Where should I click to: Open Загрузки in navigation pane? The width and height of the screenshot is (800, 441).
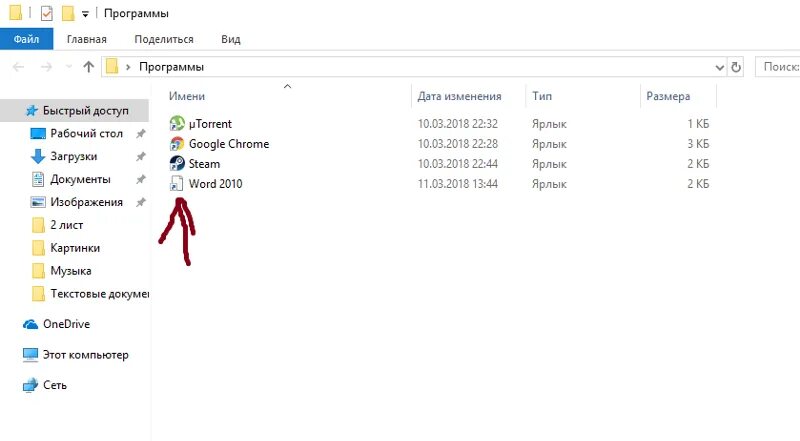pyautogui.click(x=73, y=157)
